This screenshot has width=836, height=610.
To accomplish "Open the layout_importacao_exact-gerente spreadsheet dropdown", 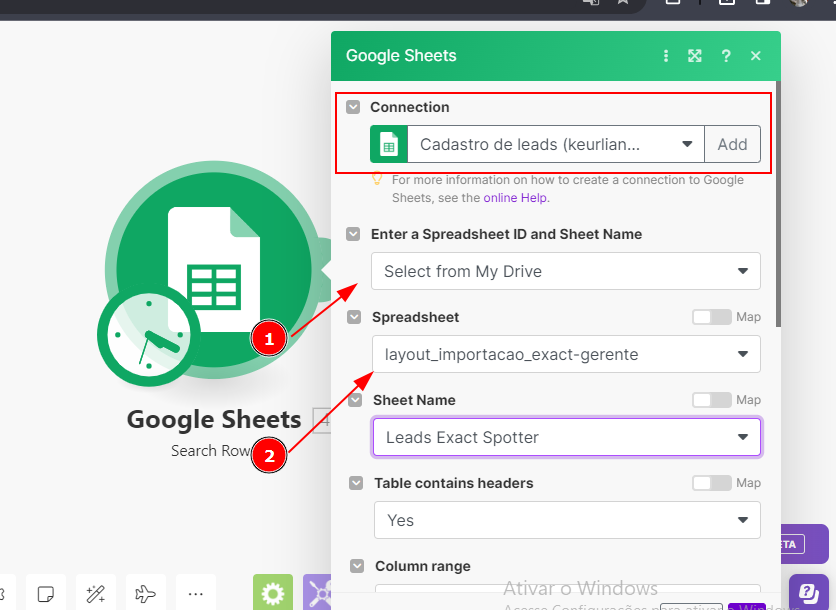I will (x=566, y=354).
